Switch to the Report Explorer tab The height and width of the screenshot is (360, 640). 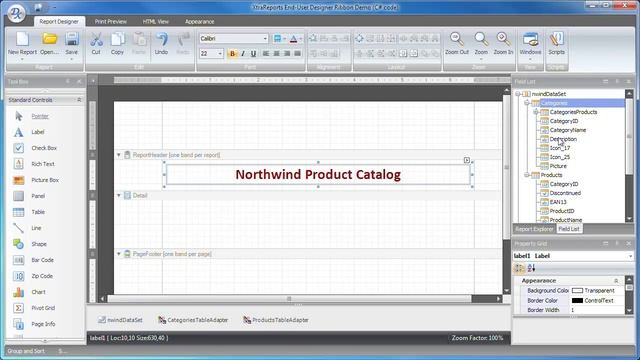(x=534, y=229)
